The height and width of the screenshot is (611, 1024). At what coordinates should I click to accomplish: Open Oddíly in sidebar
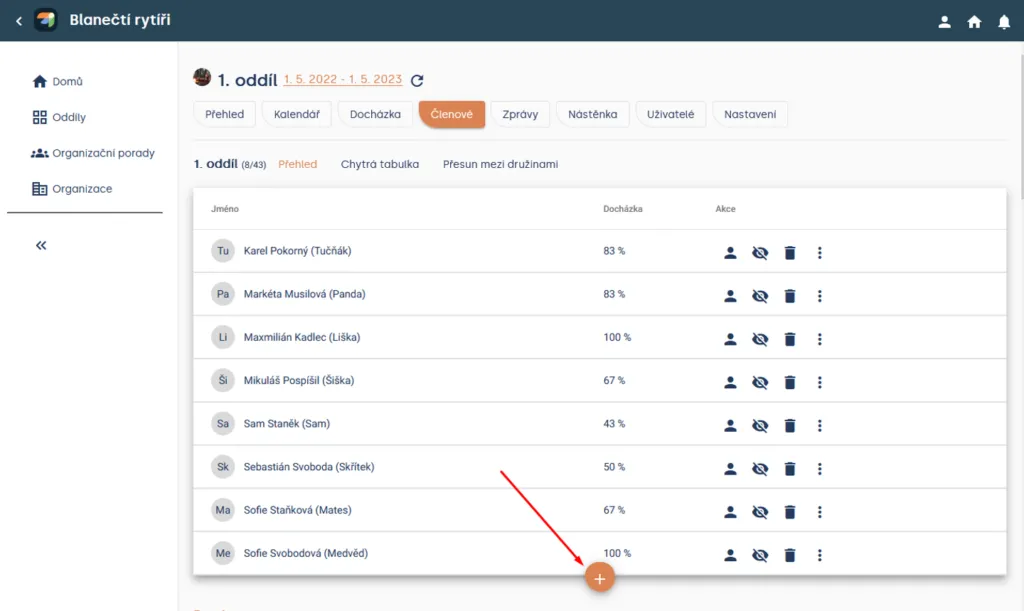[x=59, y=117]
